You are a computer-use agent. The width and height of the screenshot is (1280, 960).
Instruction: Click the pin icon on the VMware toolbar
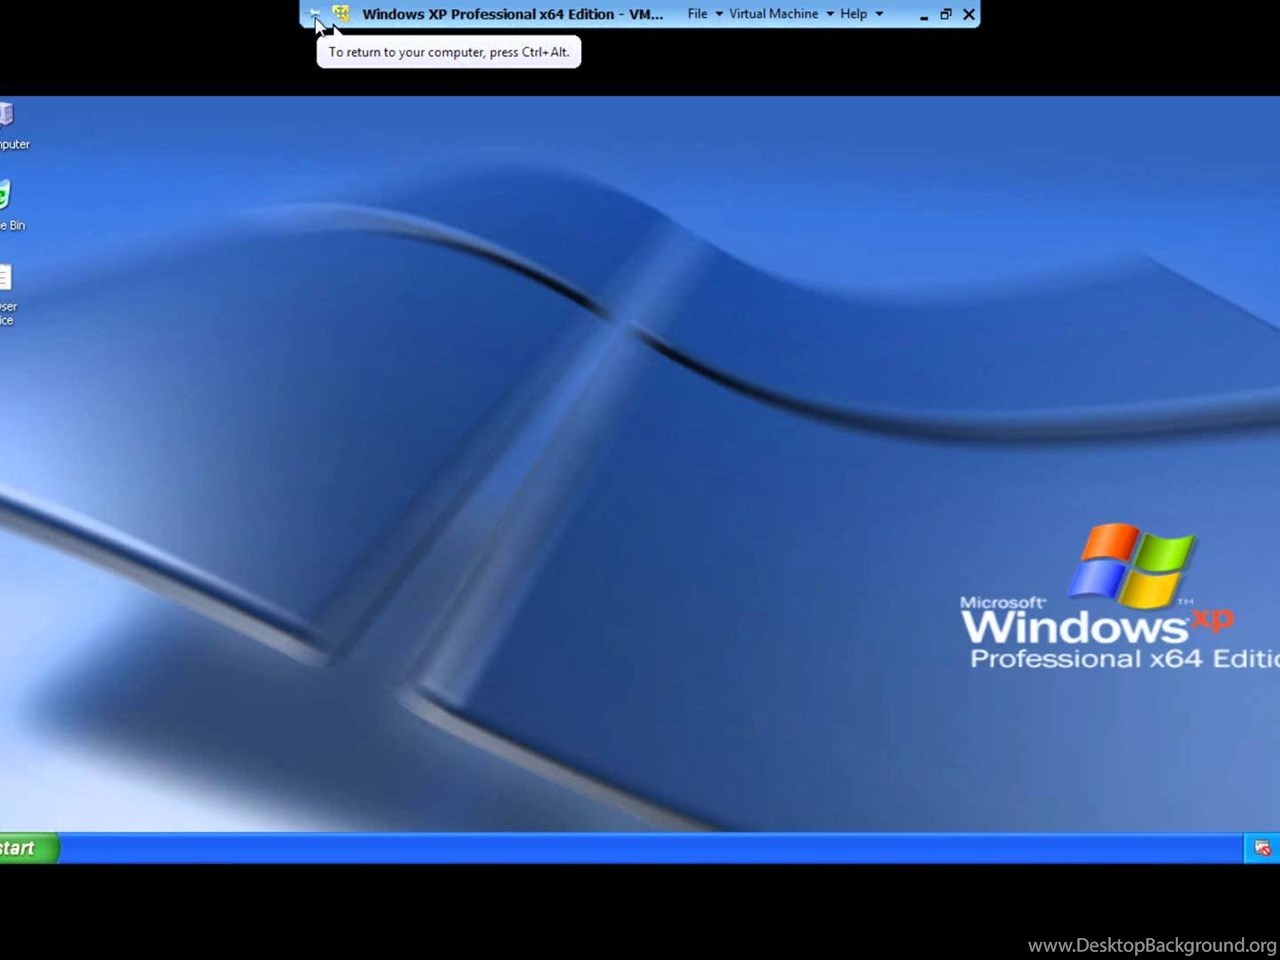[x=314, y=14]
